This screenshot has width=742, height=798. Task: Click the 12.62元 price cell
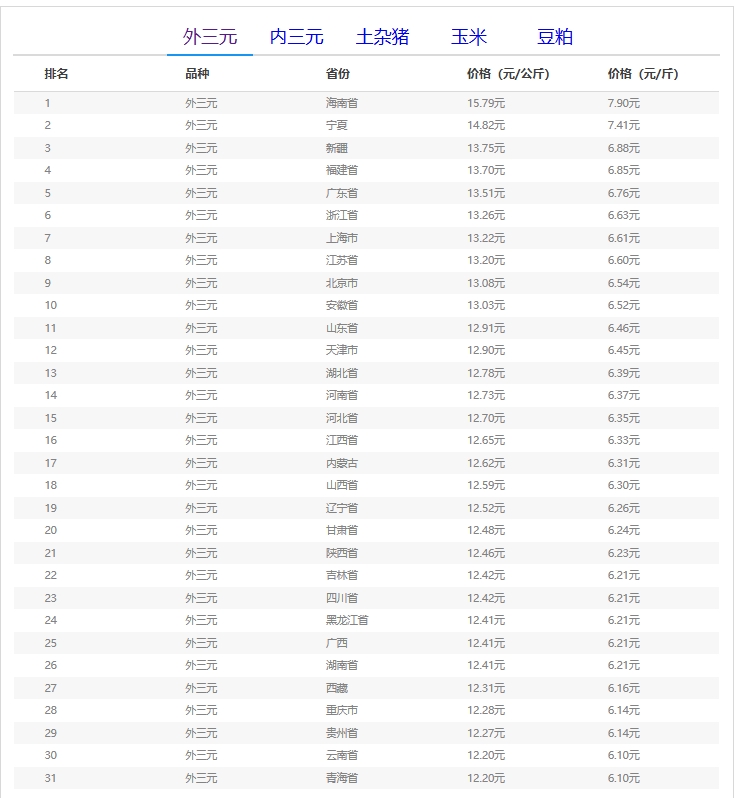pyautogui.click(x=486, y=463)
